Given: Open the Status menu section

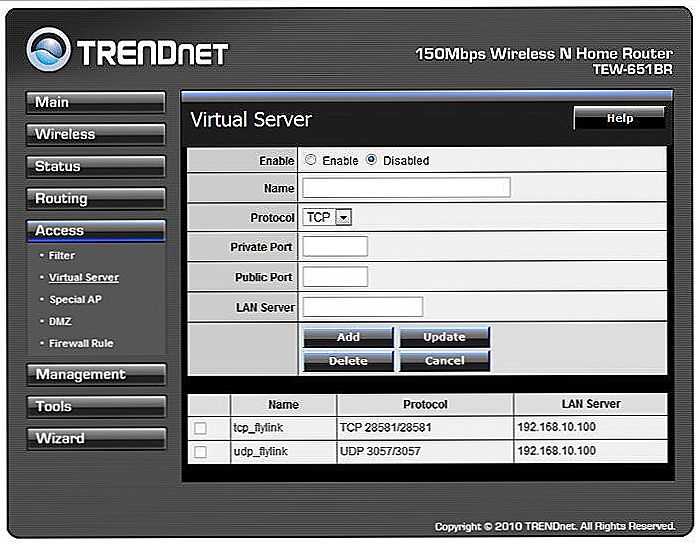Looking at the screenshot, I should (95, 166).
